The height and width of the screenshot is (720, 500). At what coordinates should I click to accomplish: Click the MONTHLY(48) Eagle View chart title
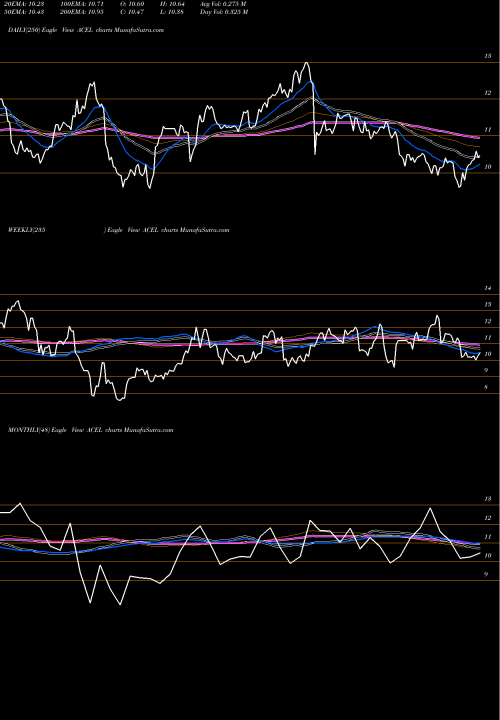point(90,430)
